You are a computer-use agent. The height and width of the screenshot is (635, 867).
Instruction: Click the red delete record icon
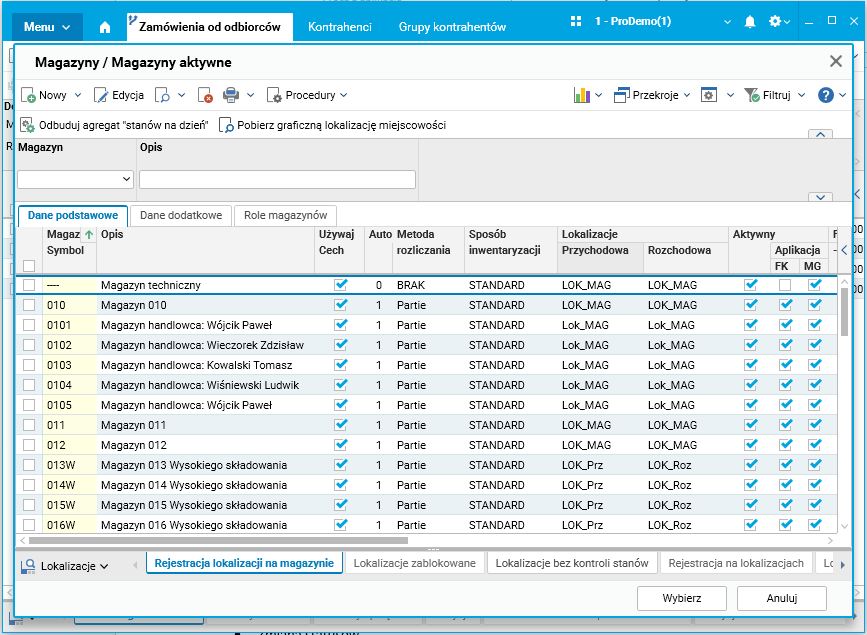pyautogui.click(x=205, y=96)
